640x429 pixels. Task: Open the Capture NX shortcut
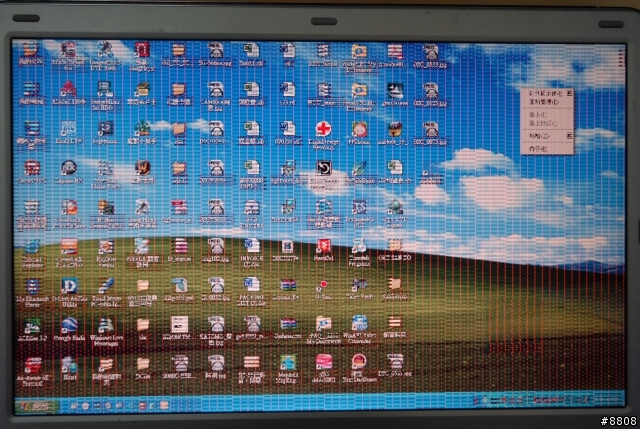(x=69, y=168)
